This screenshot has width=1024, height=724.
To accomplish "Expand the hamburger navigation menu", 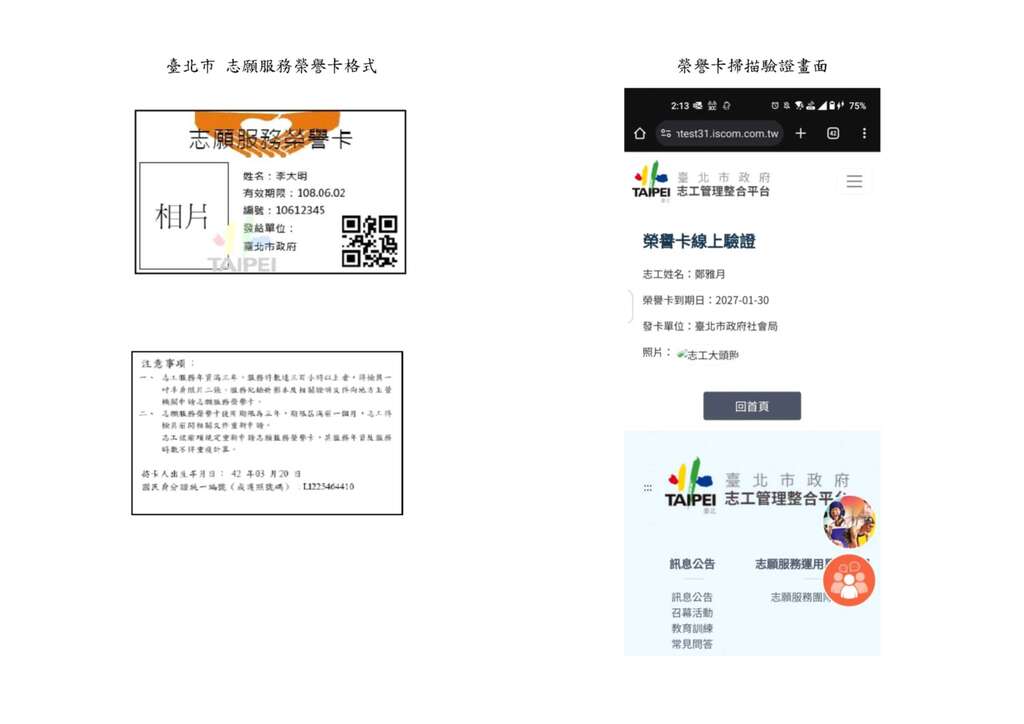I will 854,181.
